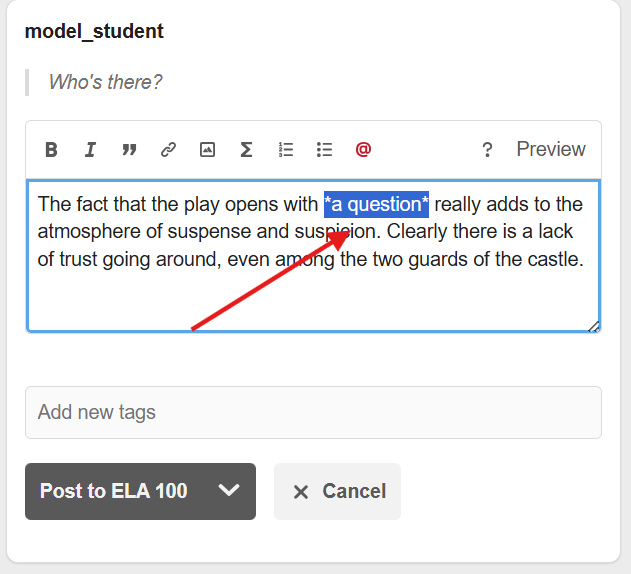Insert a blockquote using the quote icon

pyautogui.click(x=129, y=150)
